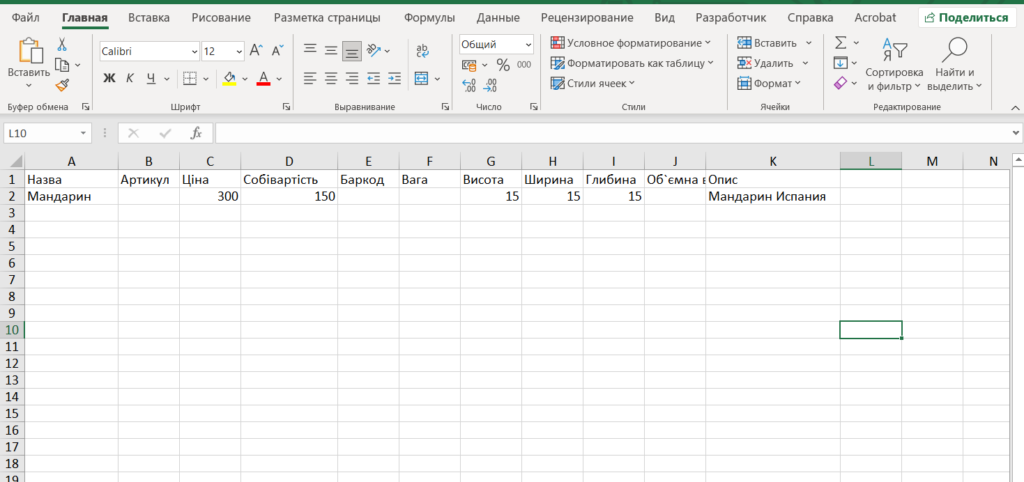Increase decimal places
Image resolution: width=1024 pixels, height=482 pixels.
coord(469,86)
